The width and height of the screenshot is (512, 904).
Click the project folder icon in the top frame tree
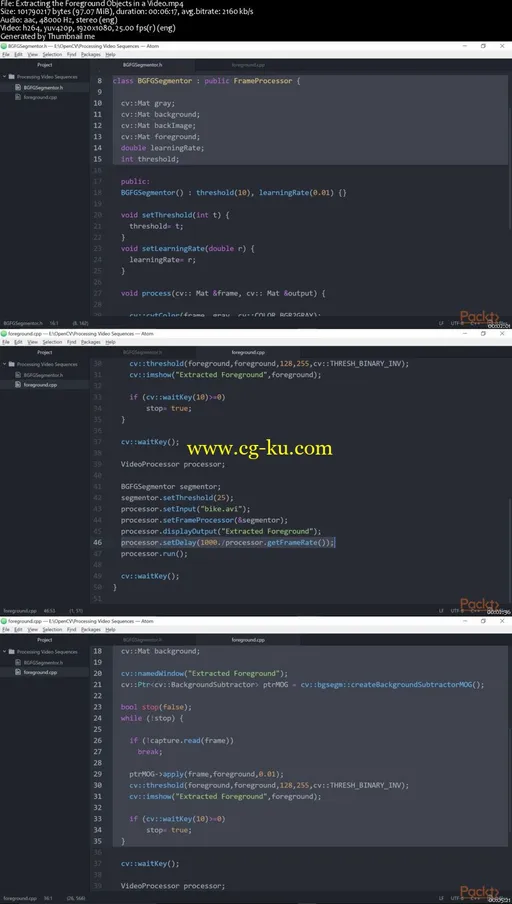coord(12,77)
